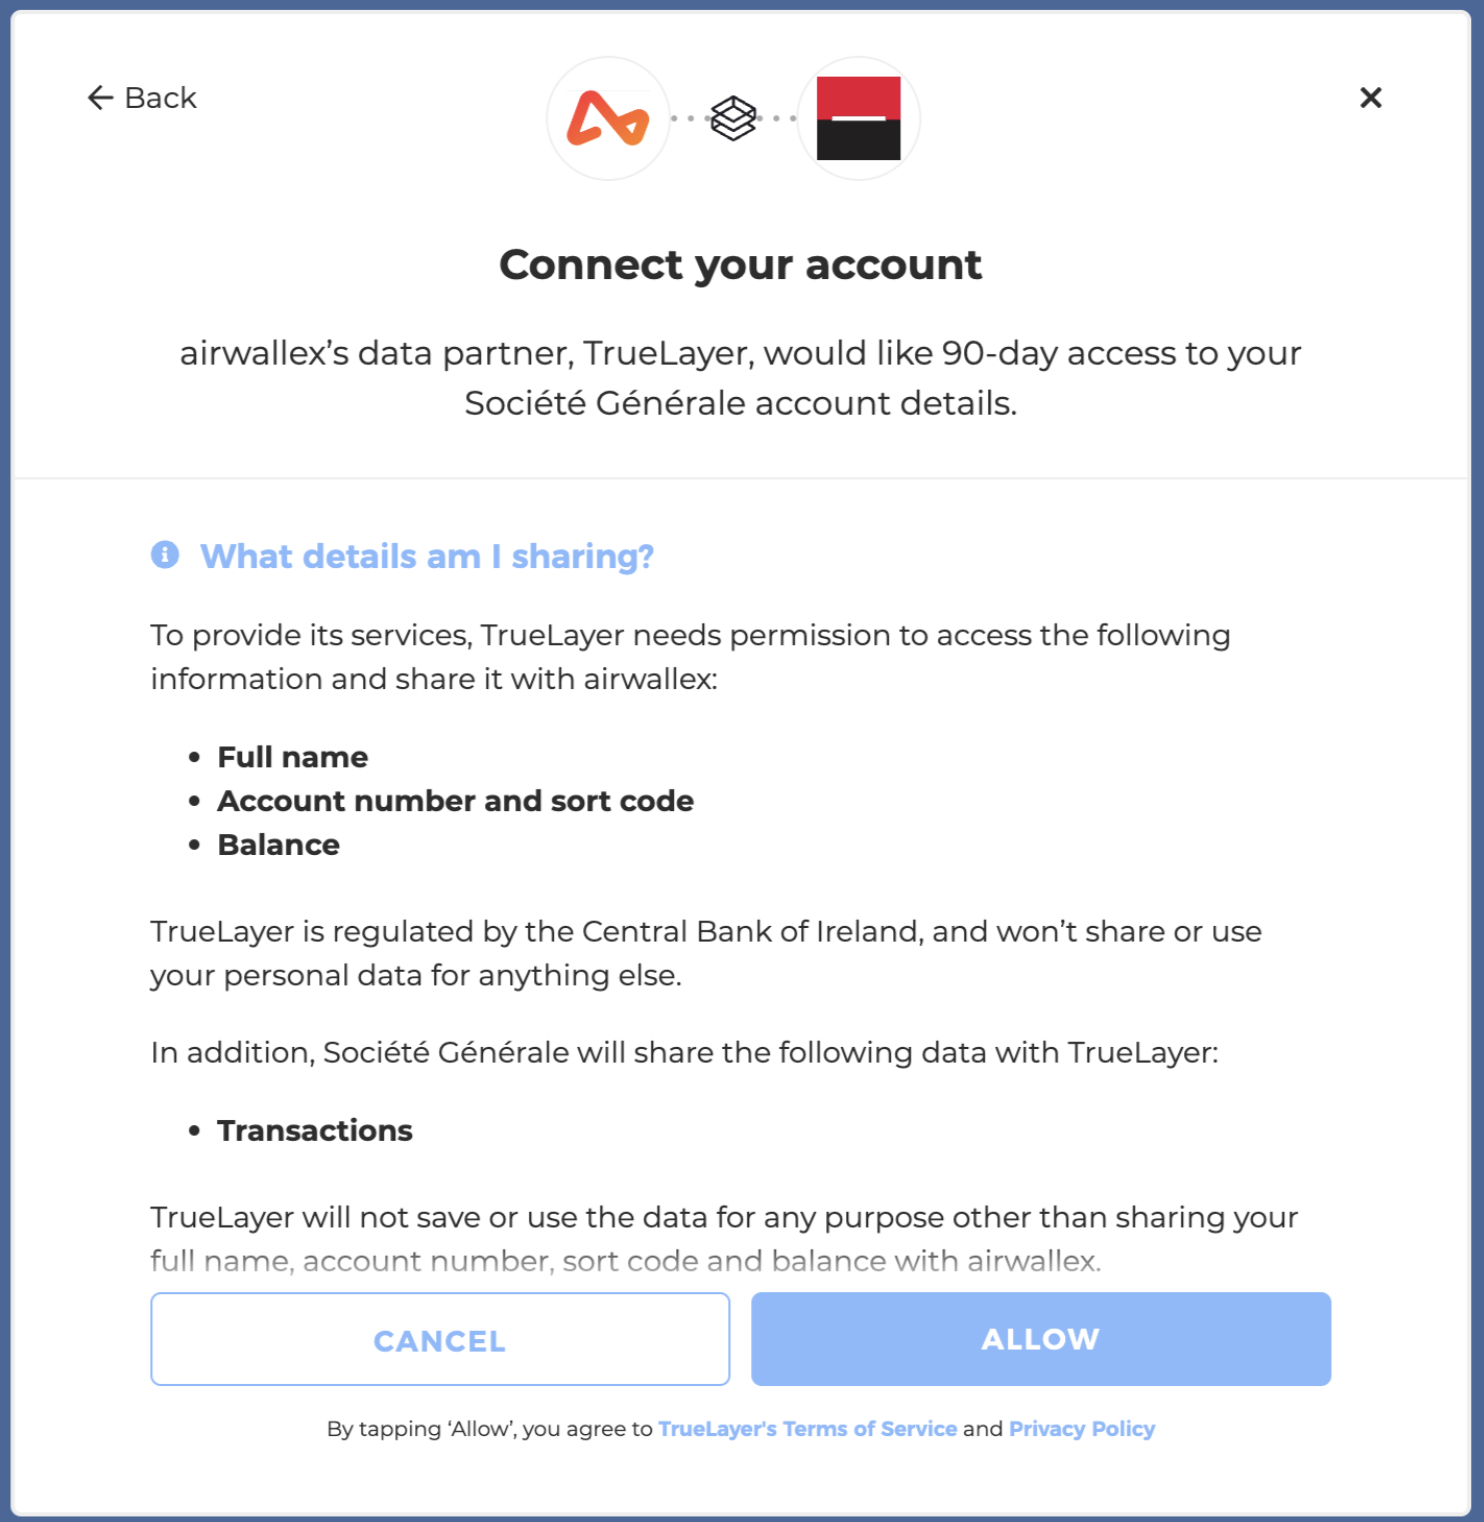The height and width of the screenshot is (1522, 1484).
Task: Click the 'Connect your account' heading
Action: 741,265
